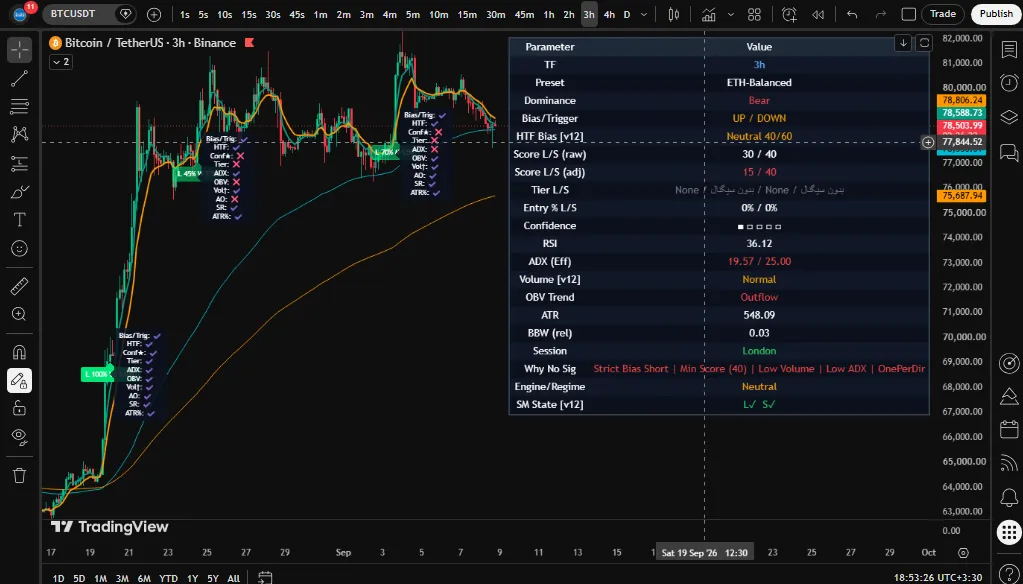
Task: Remove drawings with the trash icon
Action: (20, 475)
